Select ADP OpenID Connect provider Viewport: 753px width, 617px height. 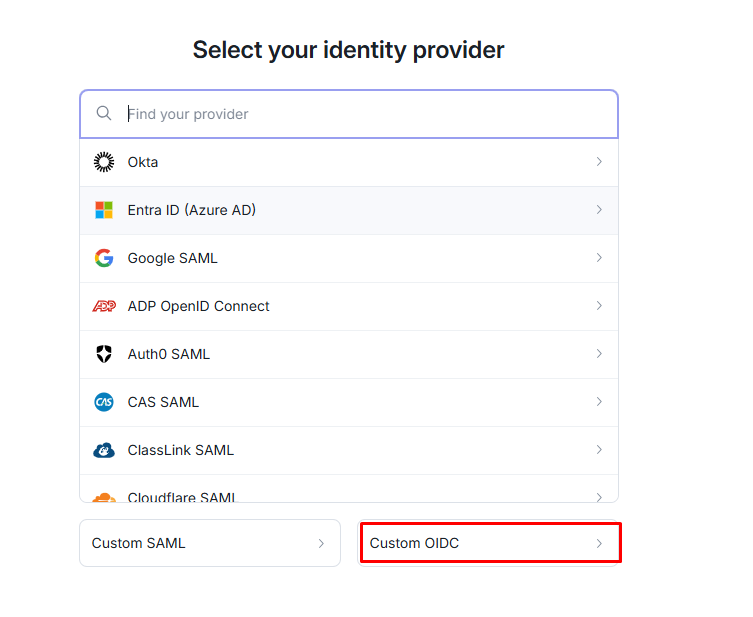coord(199,306)
